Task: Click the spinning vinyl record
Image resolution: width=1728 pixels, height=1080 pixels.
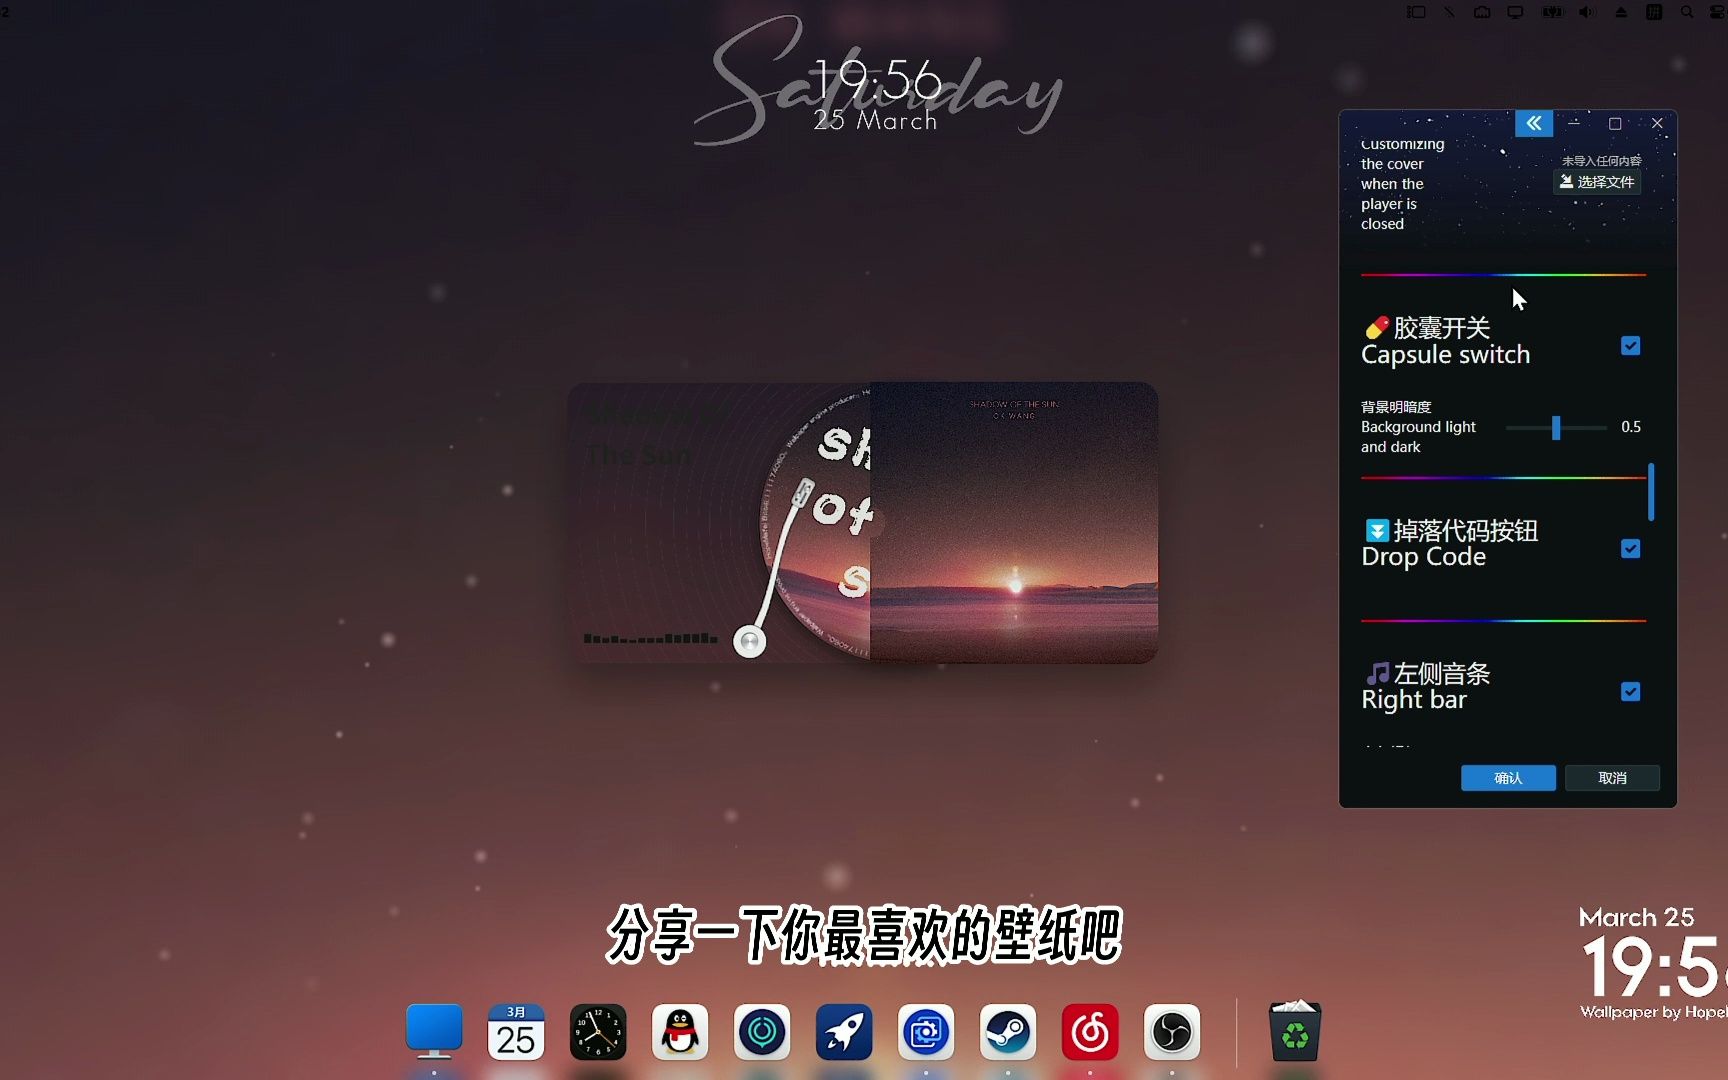Action: [x=815, y=523]
